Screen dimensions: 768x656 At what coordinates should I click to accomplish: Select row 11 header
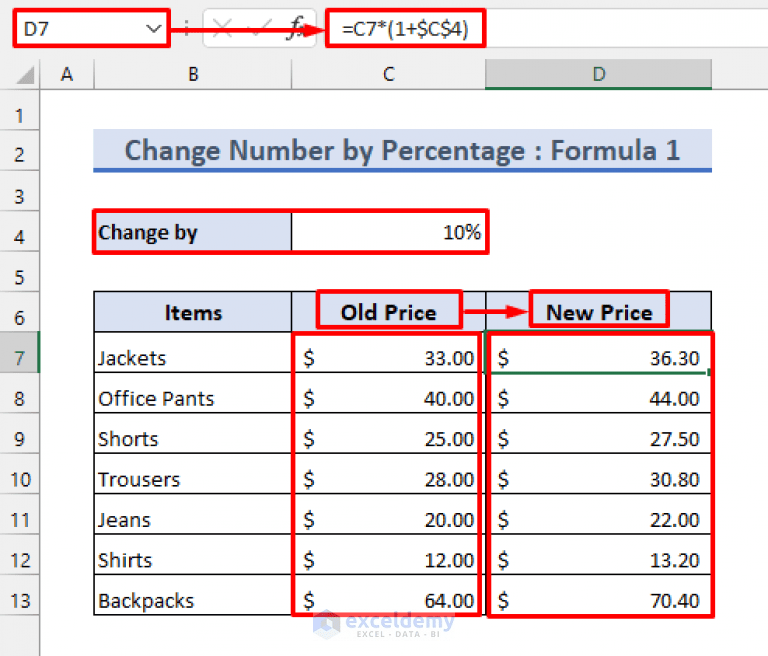(20, 514)
